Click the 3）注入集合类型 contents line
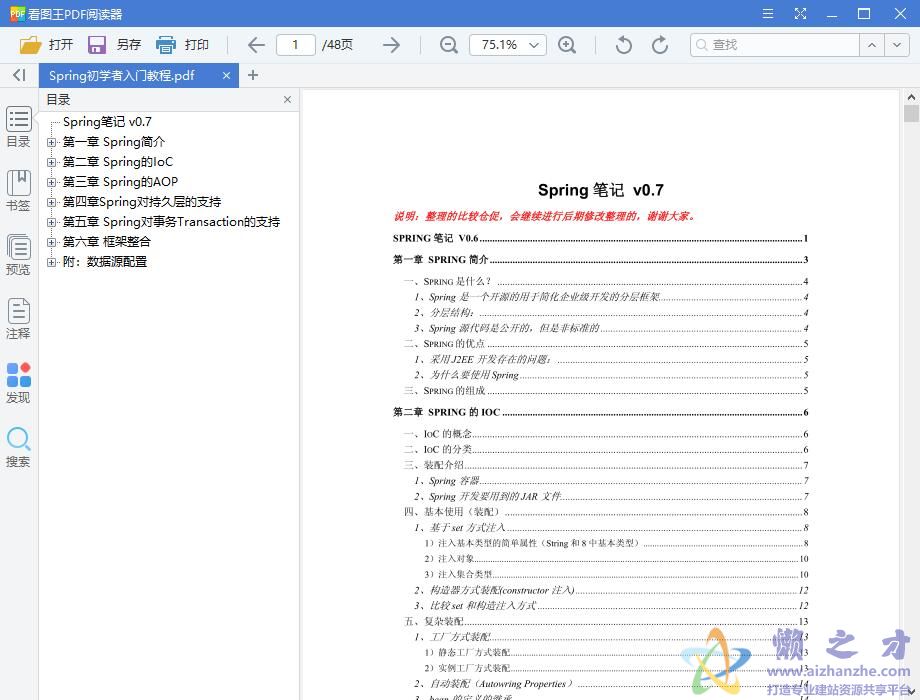Image resolution: width=920 pixels, height=700 pixels. pyautogui.click(x=616, y=574)
